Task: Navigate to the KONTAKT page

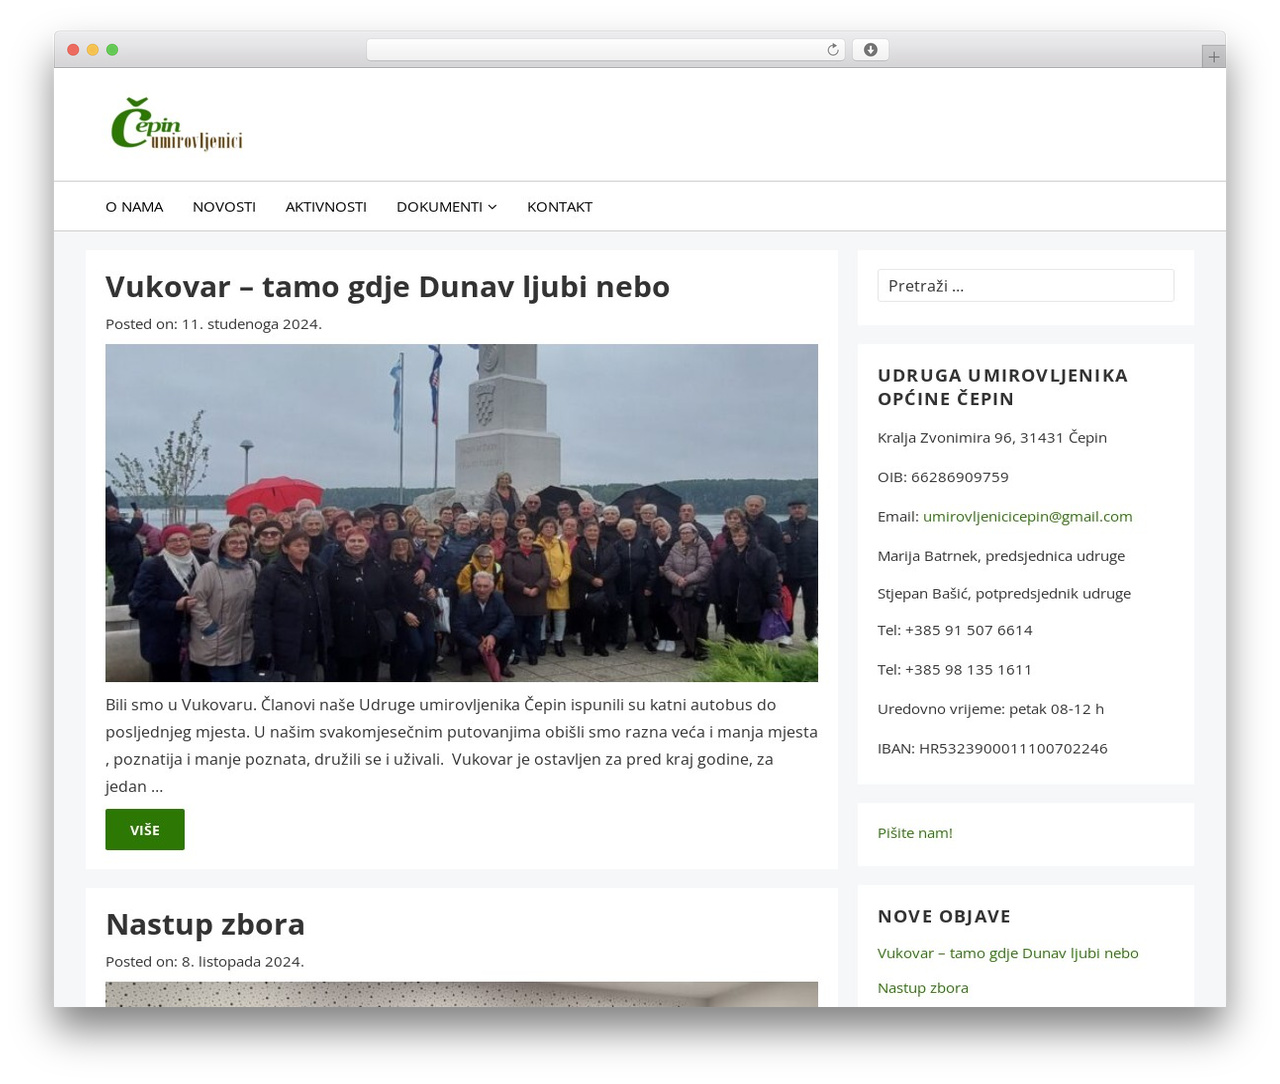Action: pyautogui.click(x=560, y=207)
